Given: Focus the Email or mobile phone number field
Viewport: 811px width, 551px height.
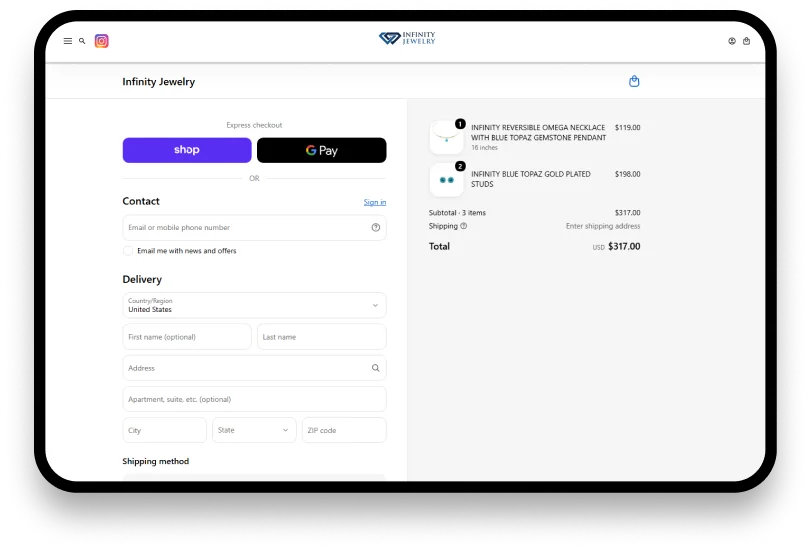Looking at the screenshot, I should tap(254, 228).
